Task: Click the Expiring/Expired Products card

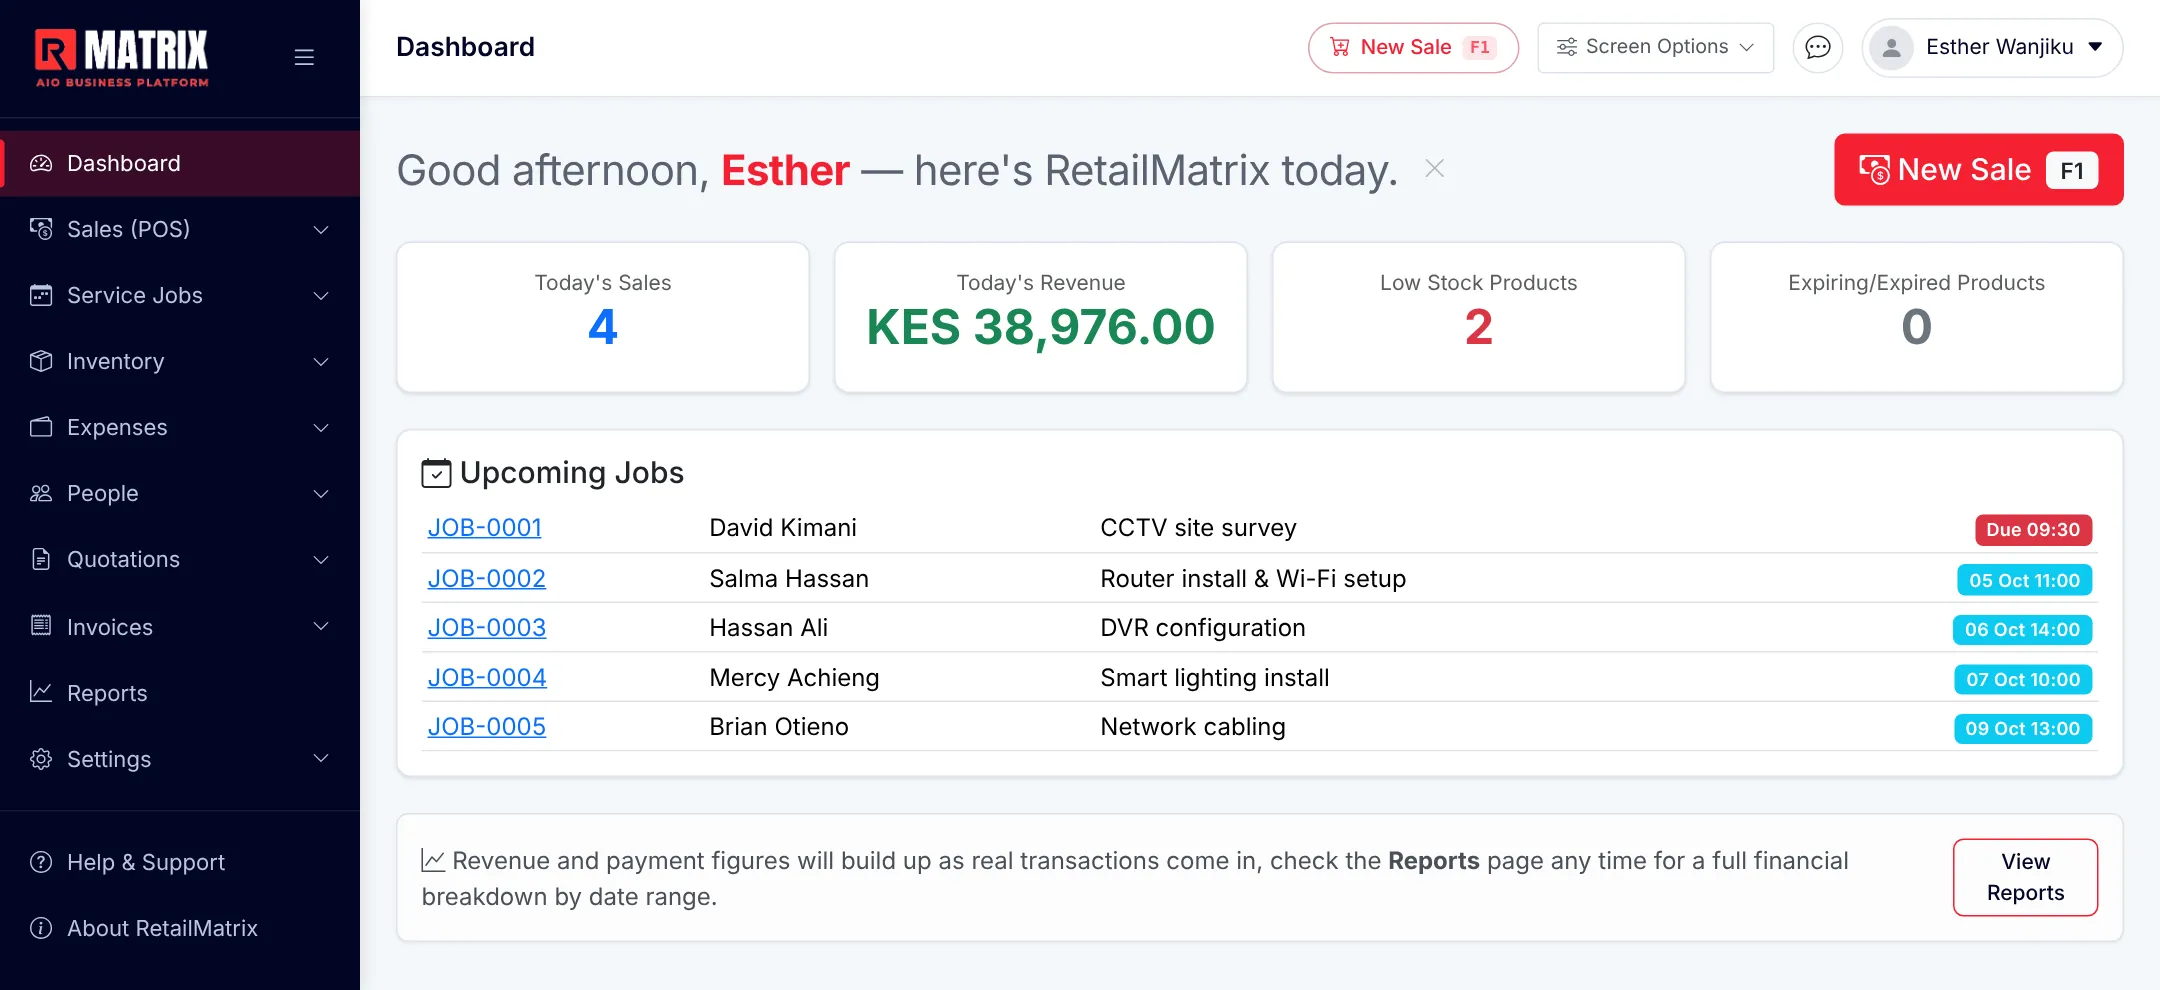Action: click(1916, 317)
